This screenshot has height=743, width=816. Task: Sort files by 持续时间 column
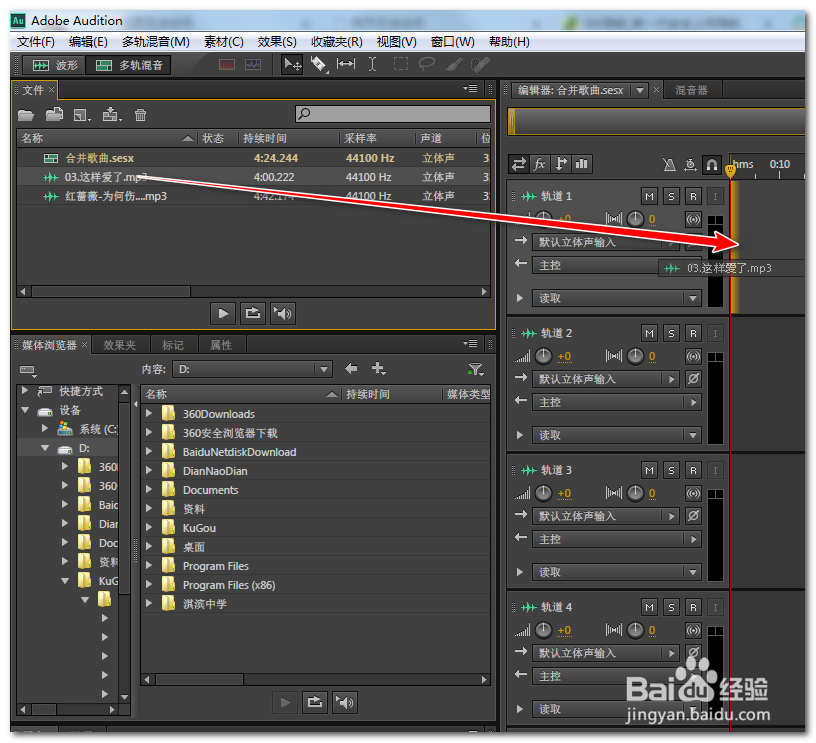(288, 138)
